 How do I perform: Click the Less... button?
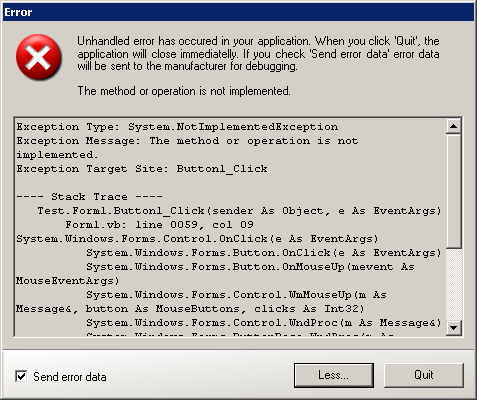(x=334, y=375)
